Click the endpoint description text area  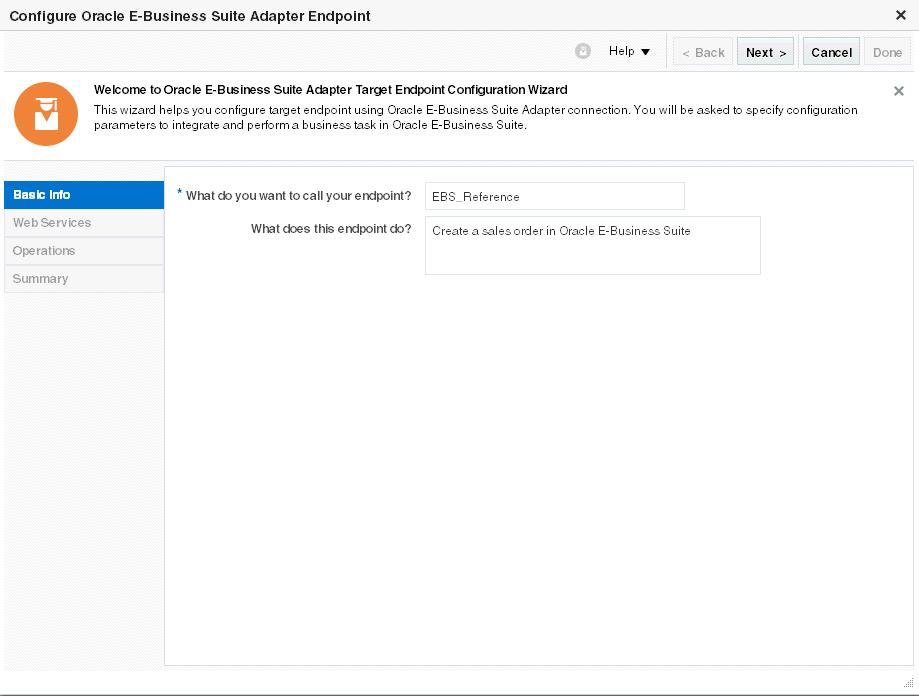click(593, 245)
